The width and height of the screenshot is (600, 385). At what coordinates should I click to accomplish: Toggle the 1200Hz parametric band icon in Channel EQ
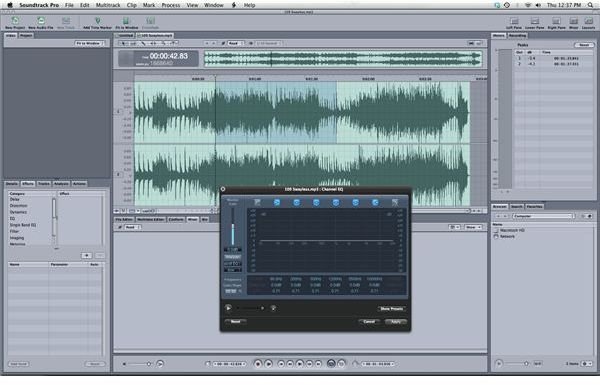click(x=336, y=202)
